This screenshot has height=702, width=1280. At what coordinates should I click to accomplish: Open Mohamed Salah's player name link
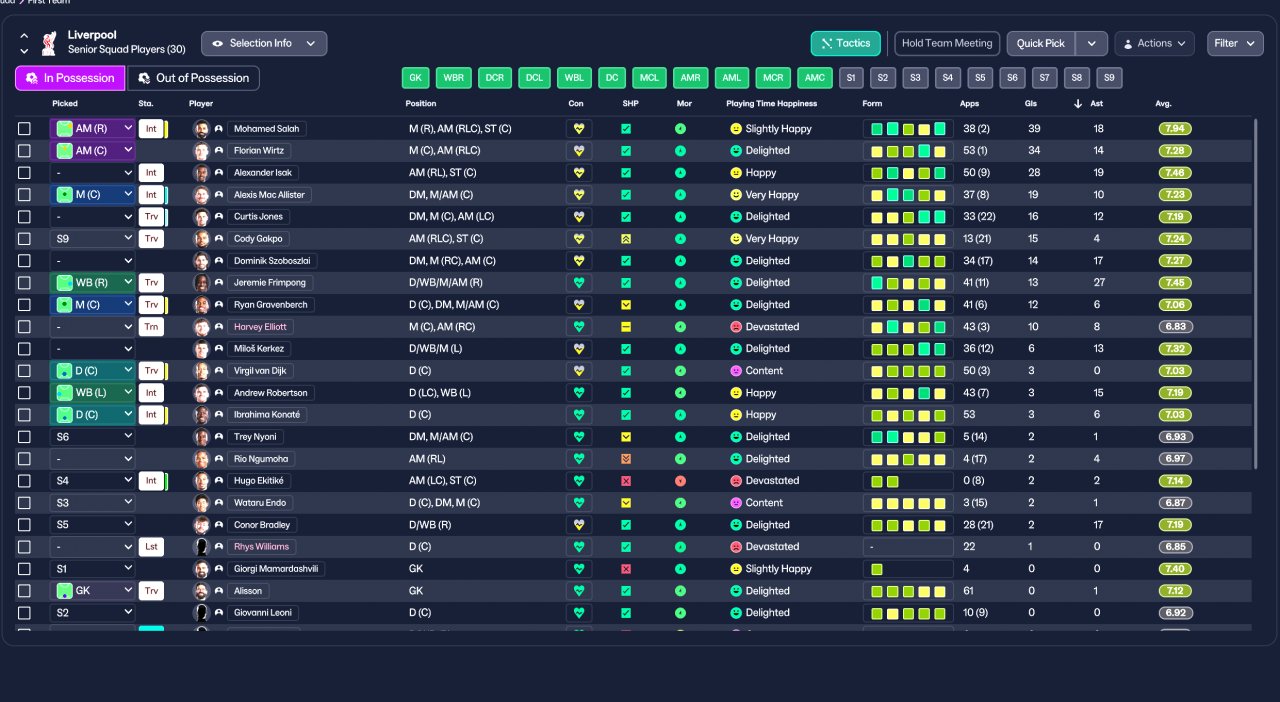pos(267,129)
